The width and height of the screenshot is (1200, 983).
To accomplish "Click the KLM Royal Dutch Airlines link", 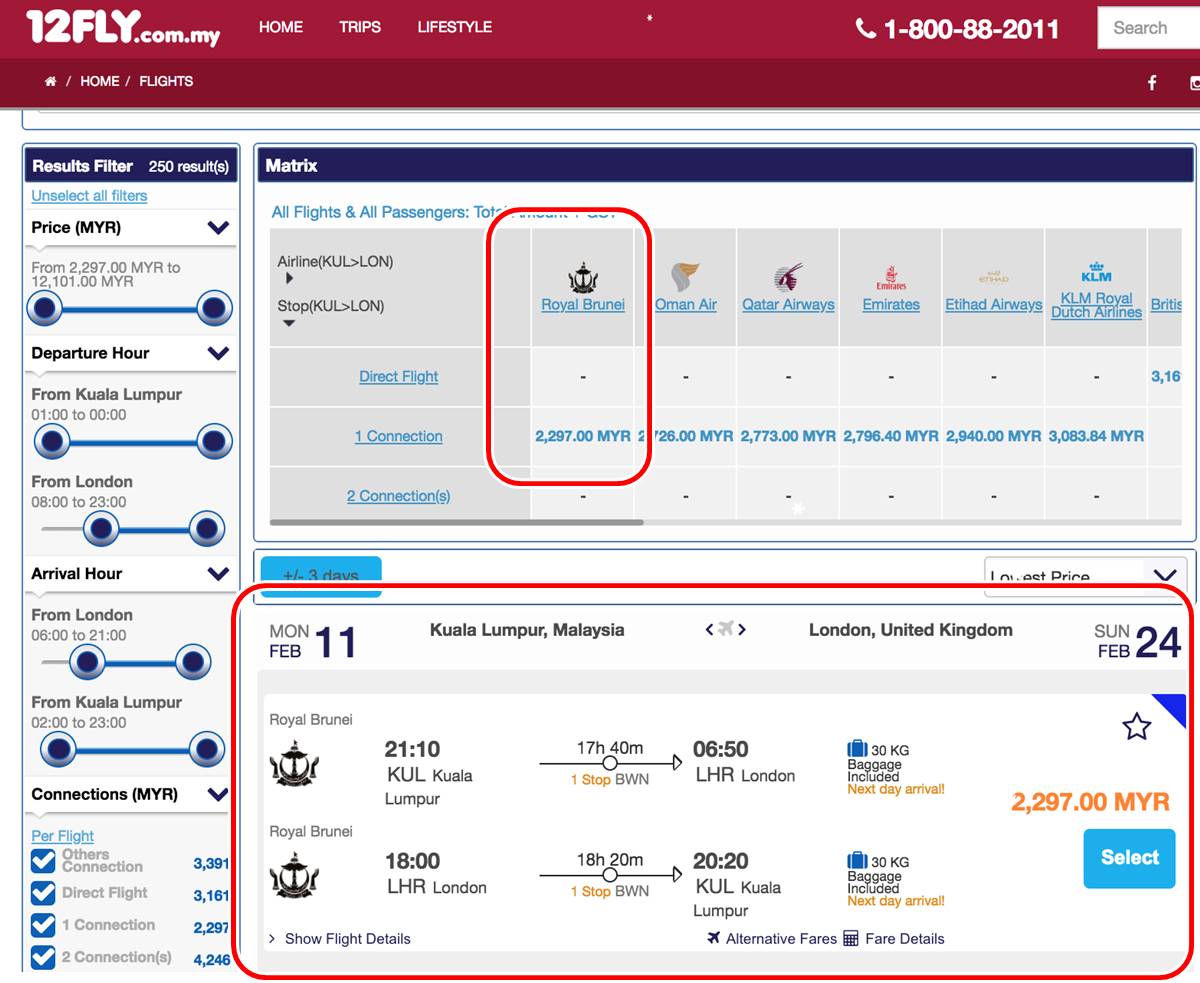I will click(1096, 305).
